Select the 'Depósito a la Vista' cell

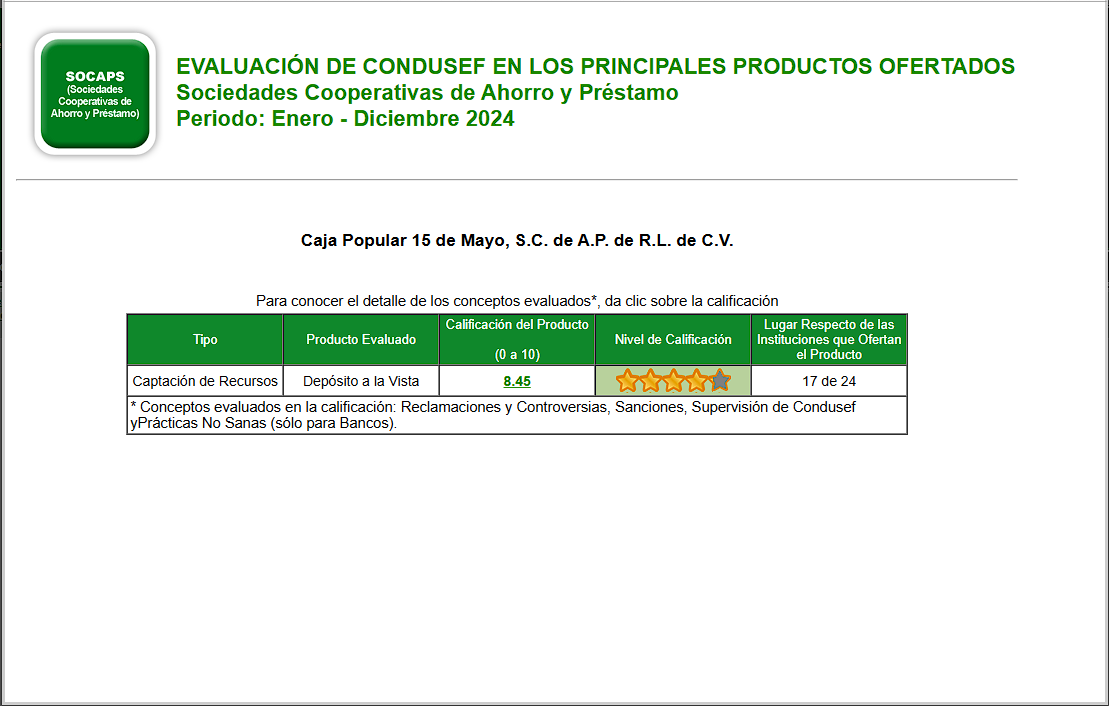coord(361,381)
